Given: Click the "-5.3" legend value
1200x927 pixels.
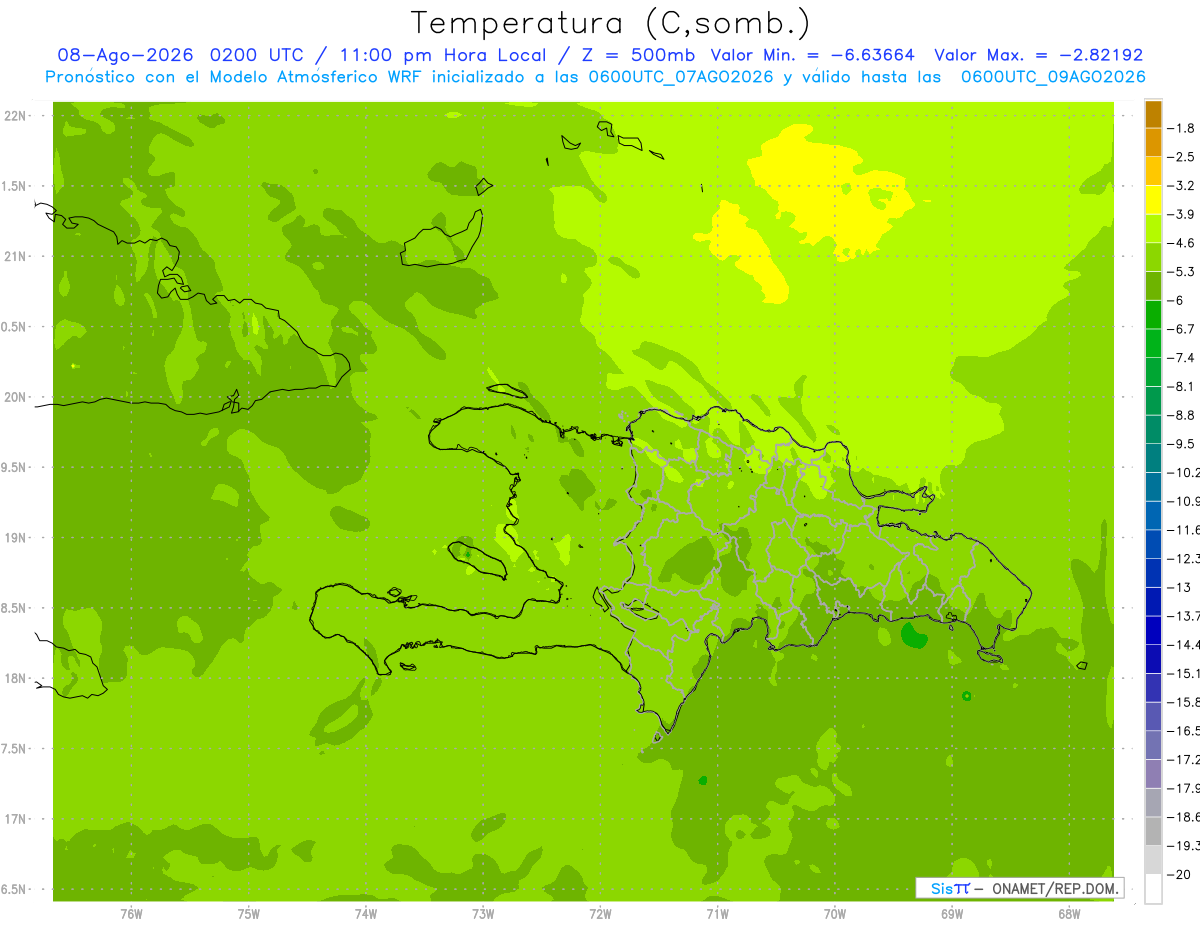Looking at the screenshot, I should (x=1183, y=272).
